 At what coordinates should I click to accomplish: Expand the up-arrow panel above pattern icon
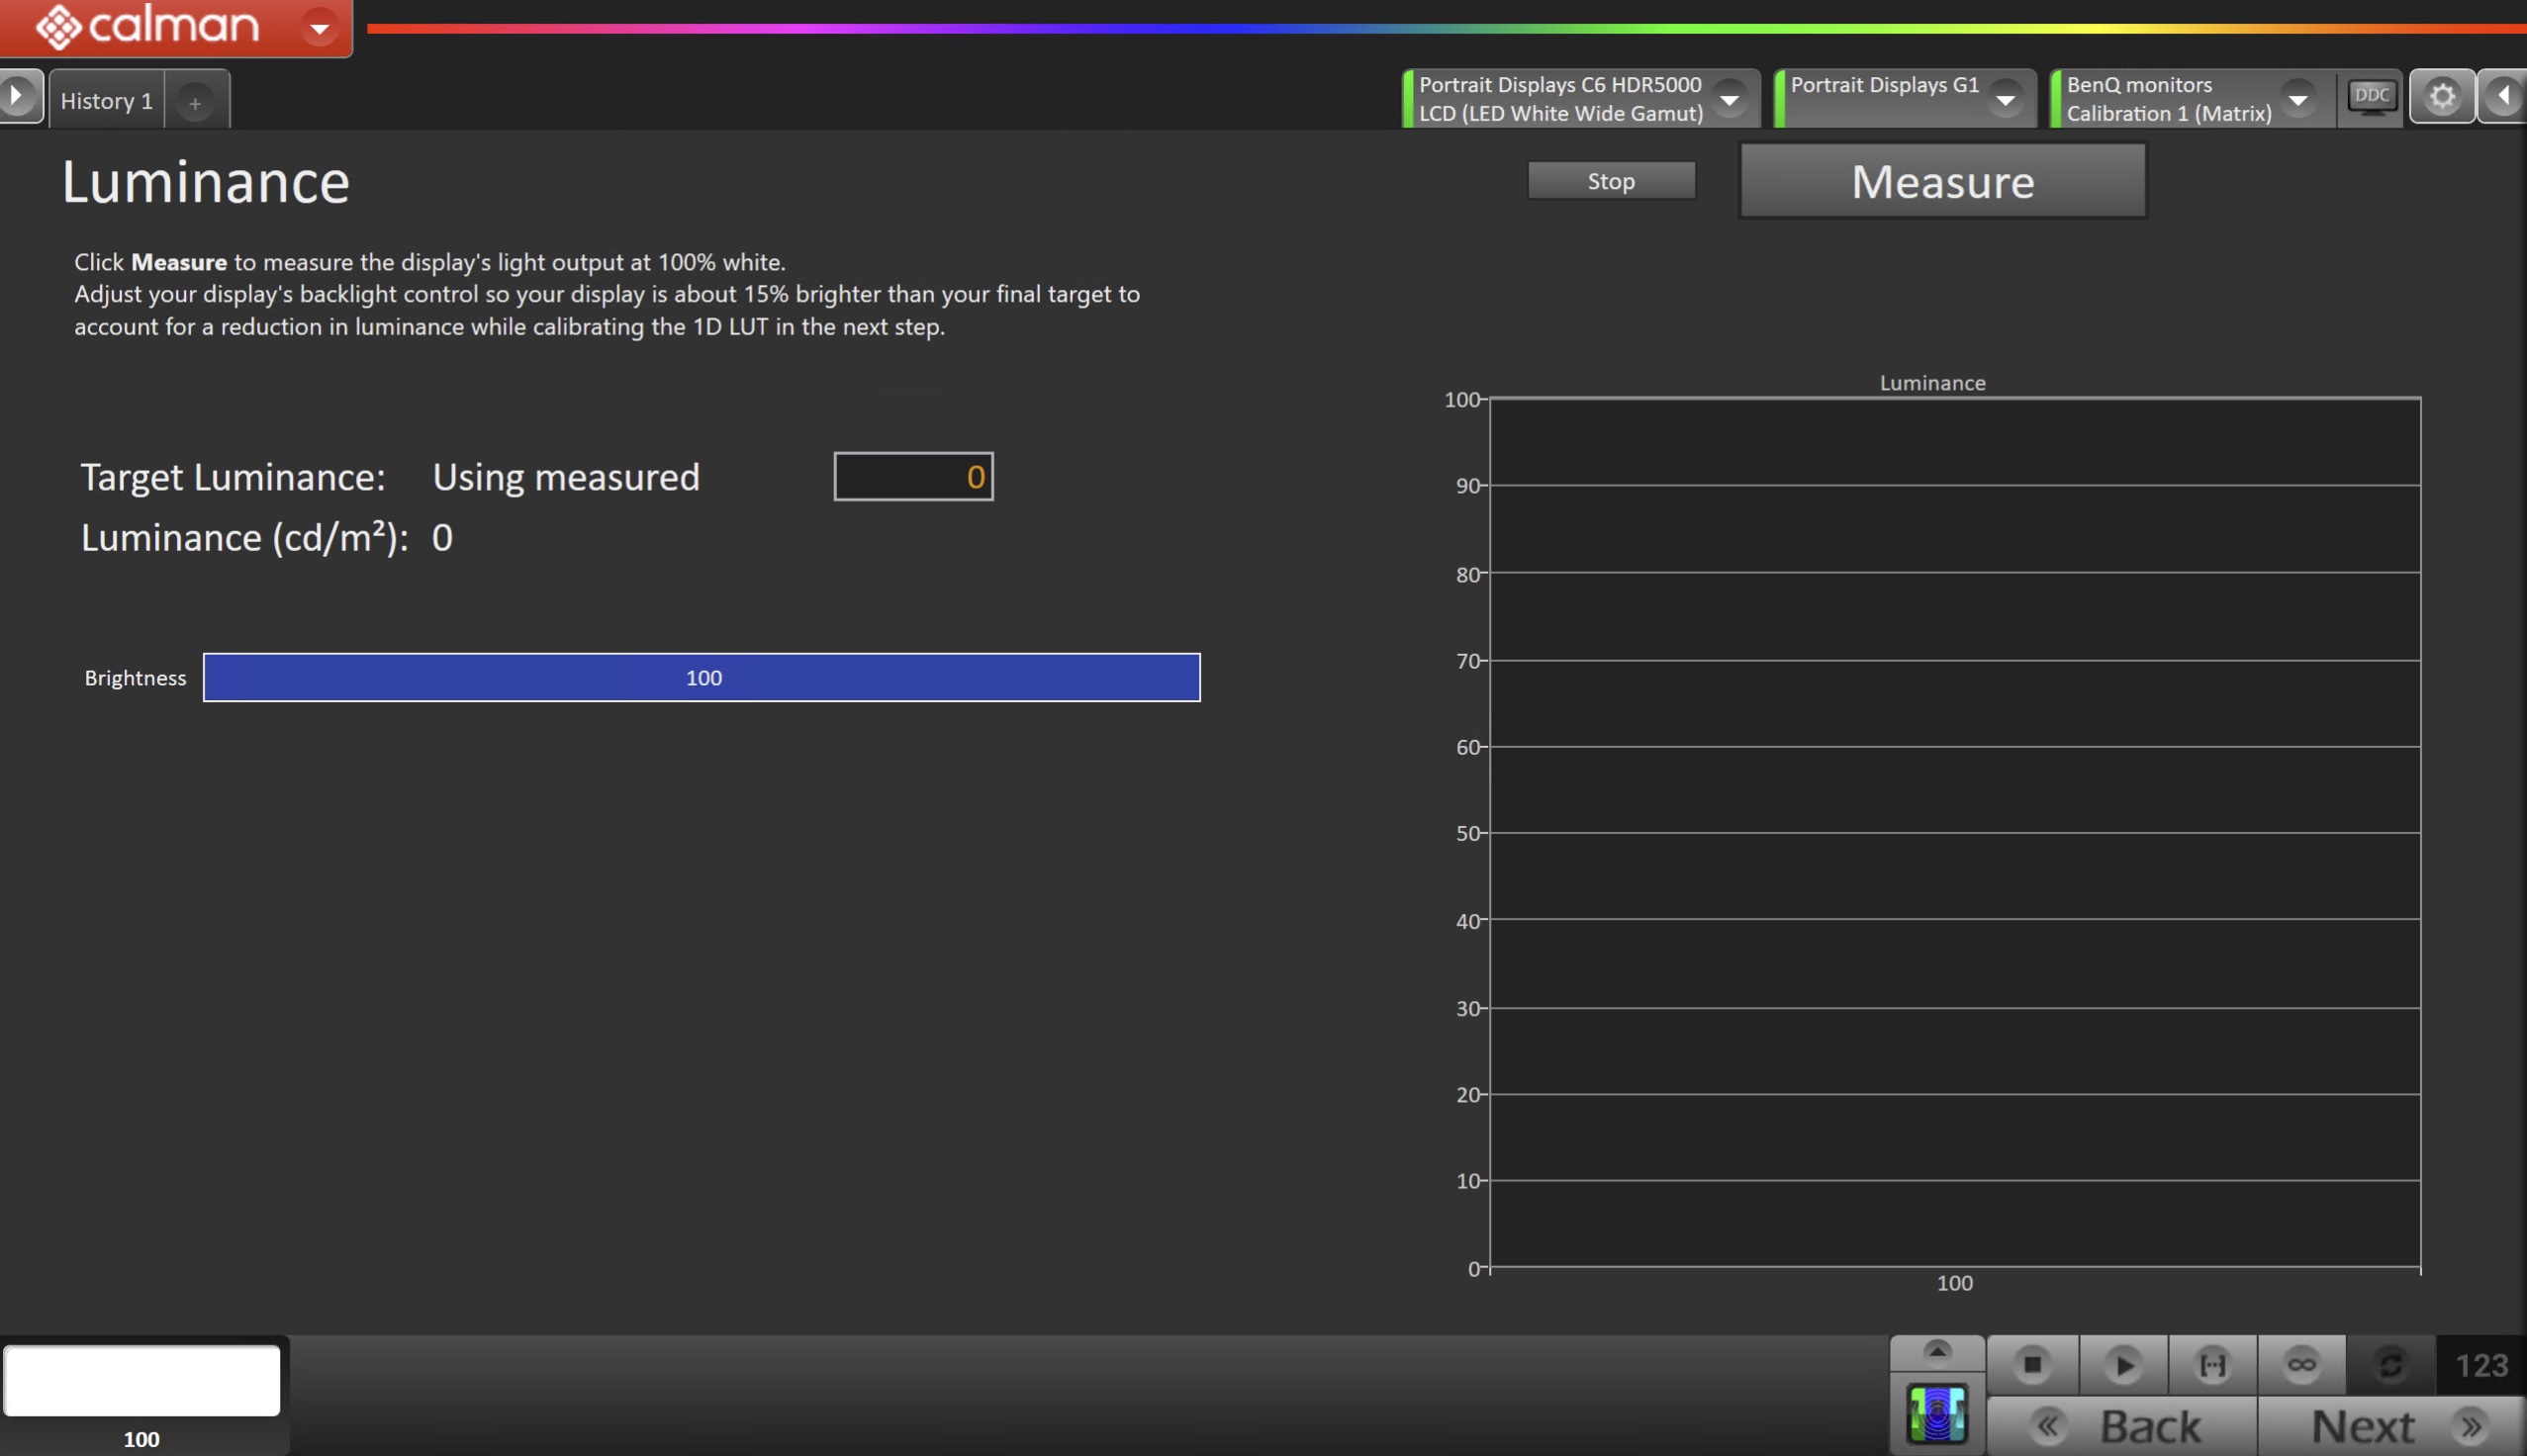[1937, 1352]
